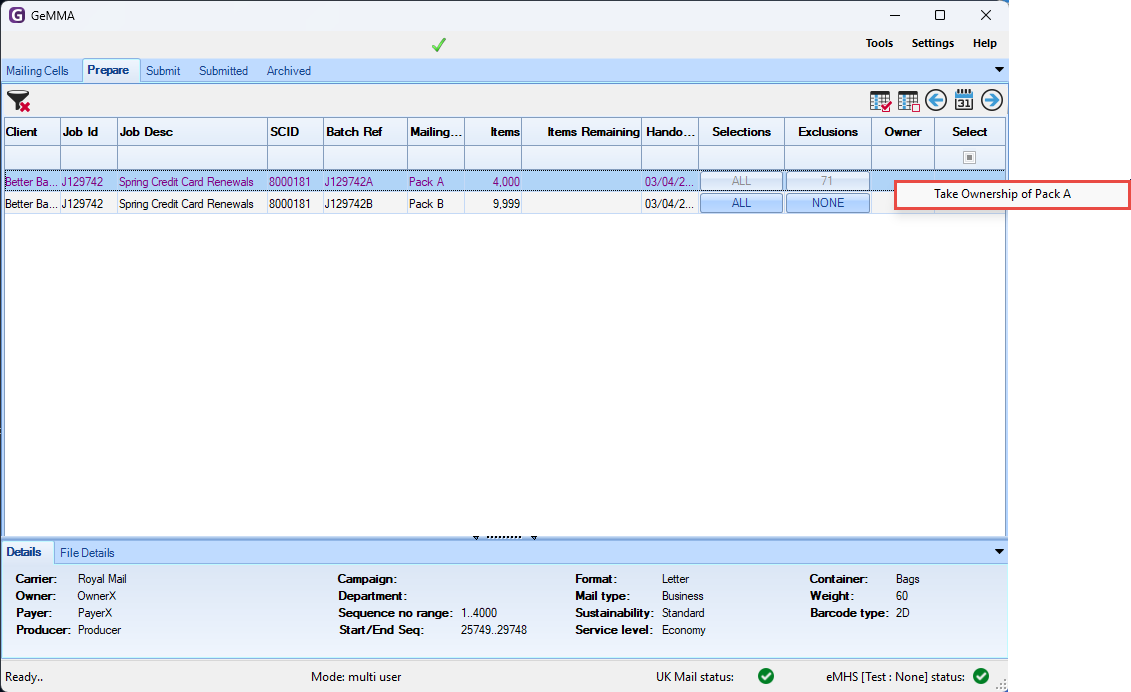1131x692 pixels.
Task: Clear the grid filter with funnel icon
Action: pyautogui.click(x=19, y=101)
